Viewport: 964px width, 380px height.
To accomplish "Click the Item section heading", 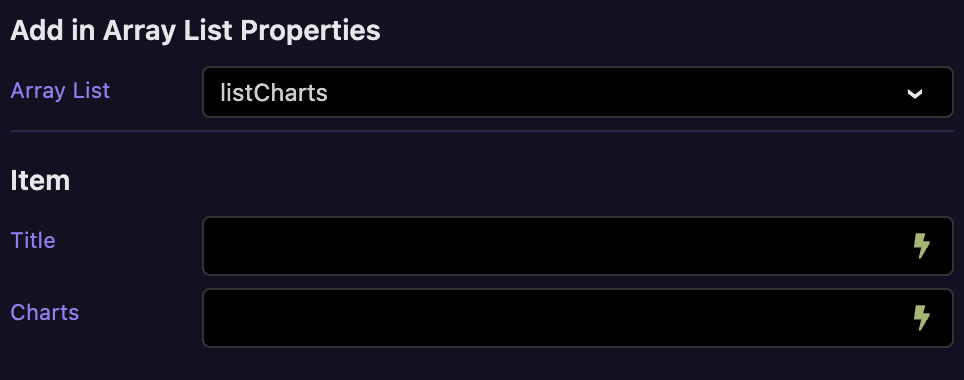I will [x=40, y=181].
